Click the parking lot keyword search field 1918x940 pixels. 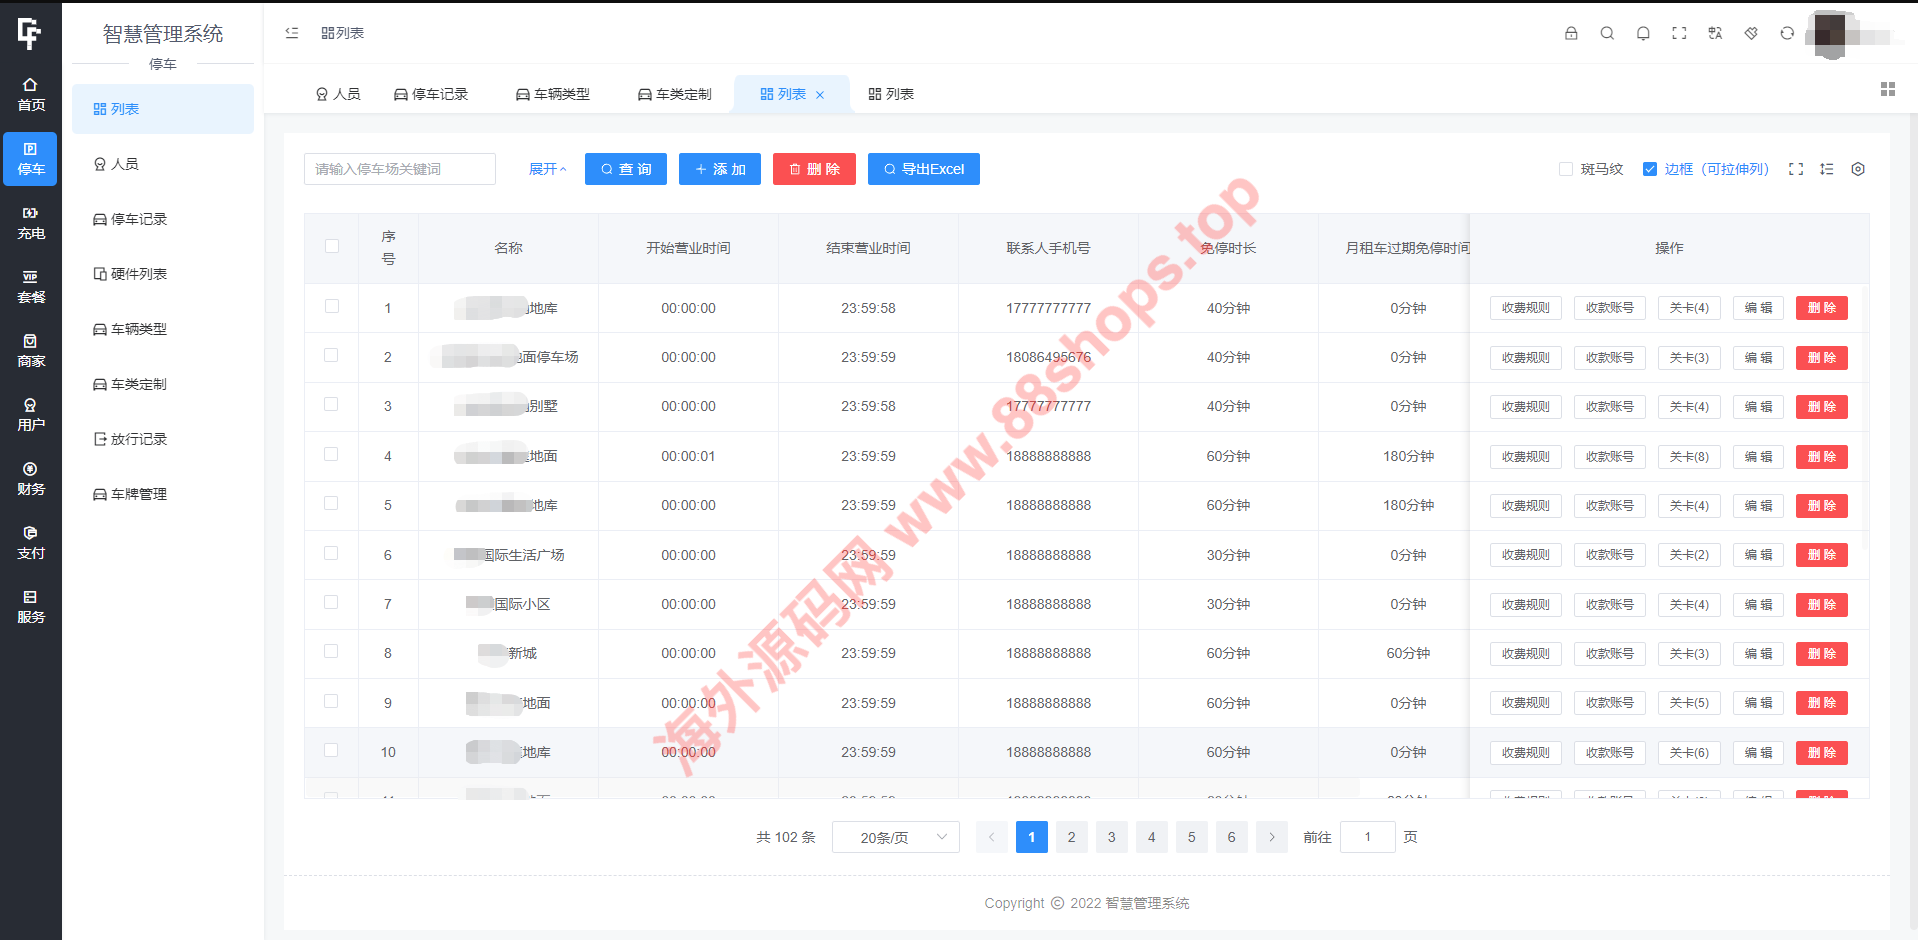[x=400, y=169]
